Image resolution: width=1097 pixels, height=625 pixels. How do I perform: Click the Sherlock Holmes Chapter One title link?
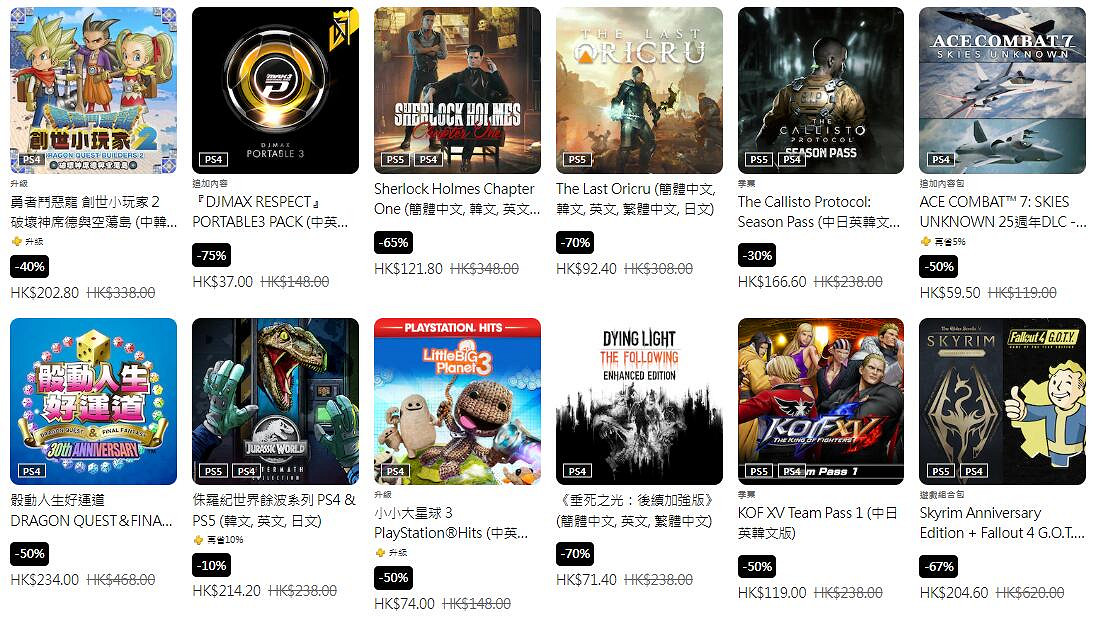click(x=457, y=199)
